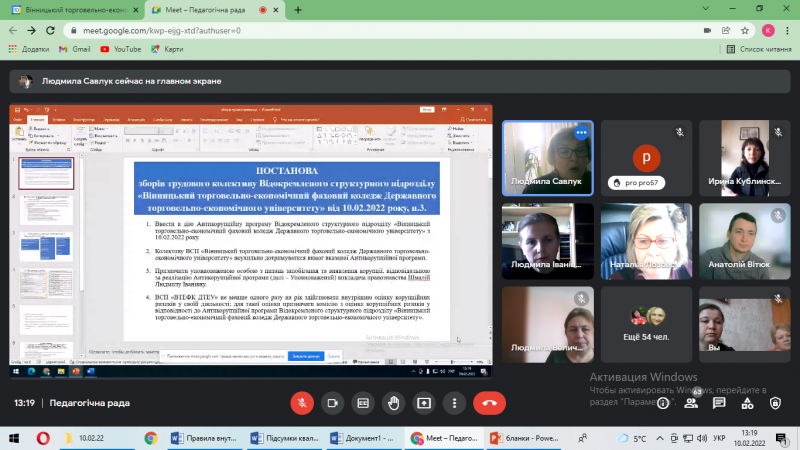
Task: Open the Chrome profile avatar K
Action: [x=768, y=31]
